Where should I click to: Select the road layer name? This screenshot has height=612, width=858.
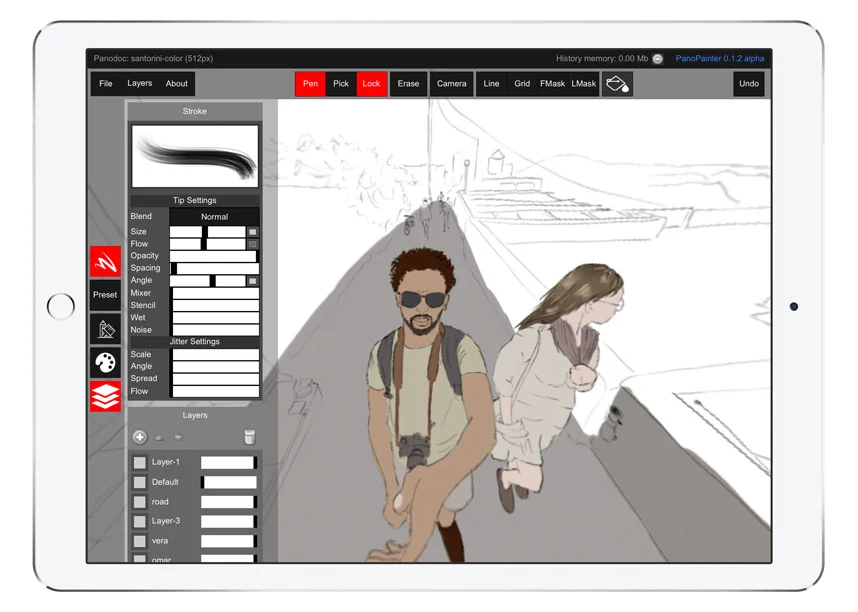coord(160,502)
